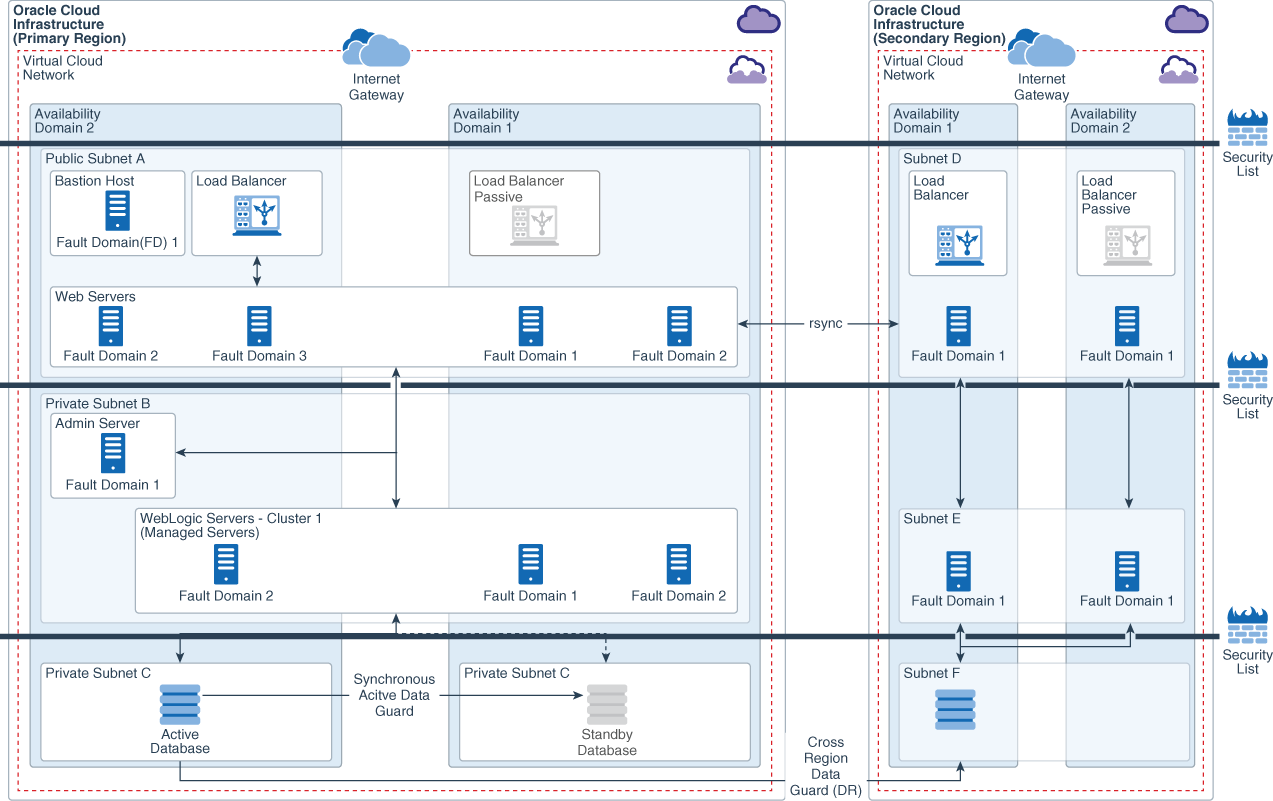The width and height of the screenshot is (1273, 801).
Task: Select the Fault Domain 1 server icon in Subnet E
Action: pos(957,568)
